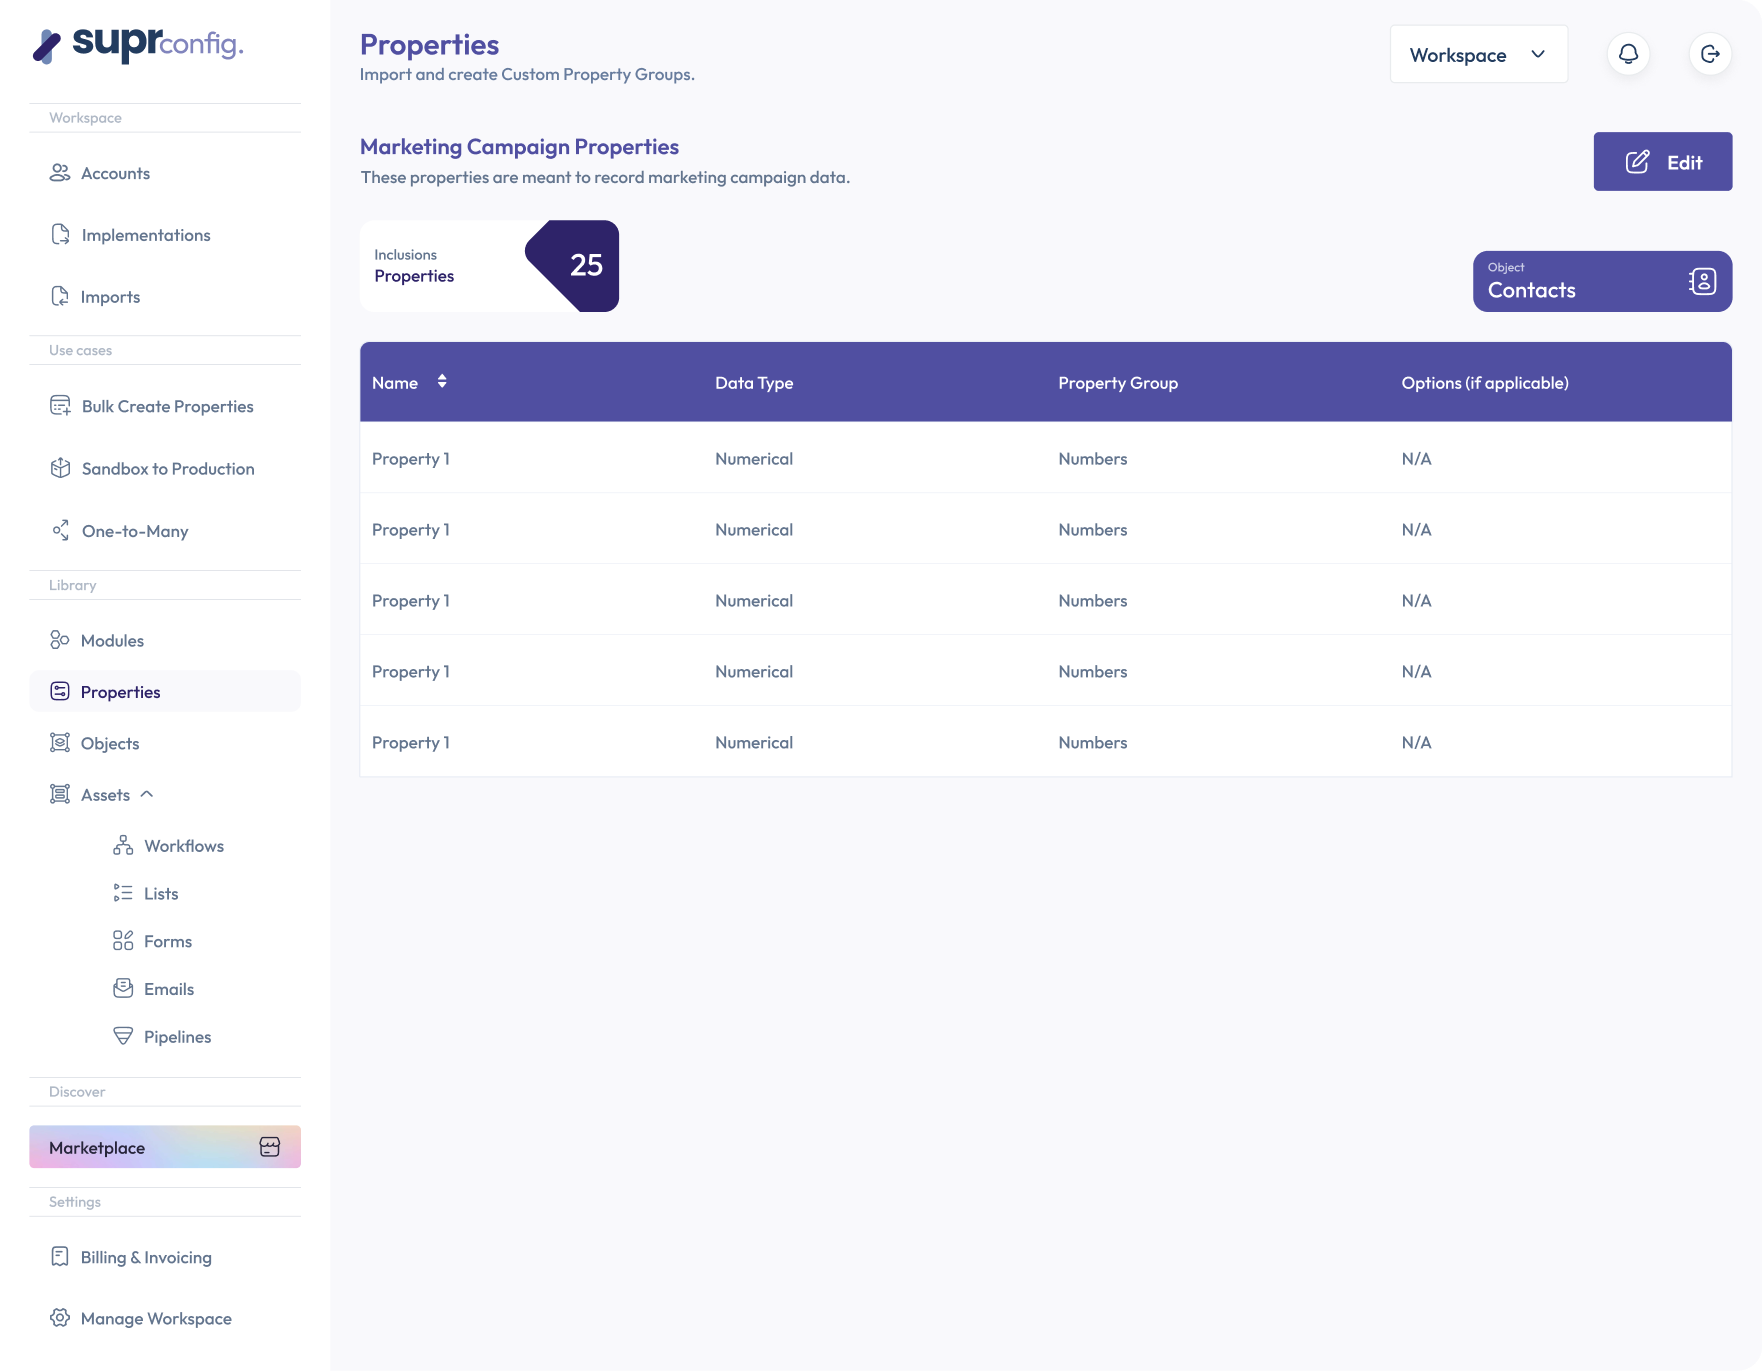Sort table by Name column arrows
Image resolution: width=1762 pixels, height=1371 pixels.
point(442,382)
